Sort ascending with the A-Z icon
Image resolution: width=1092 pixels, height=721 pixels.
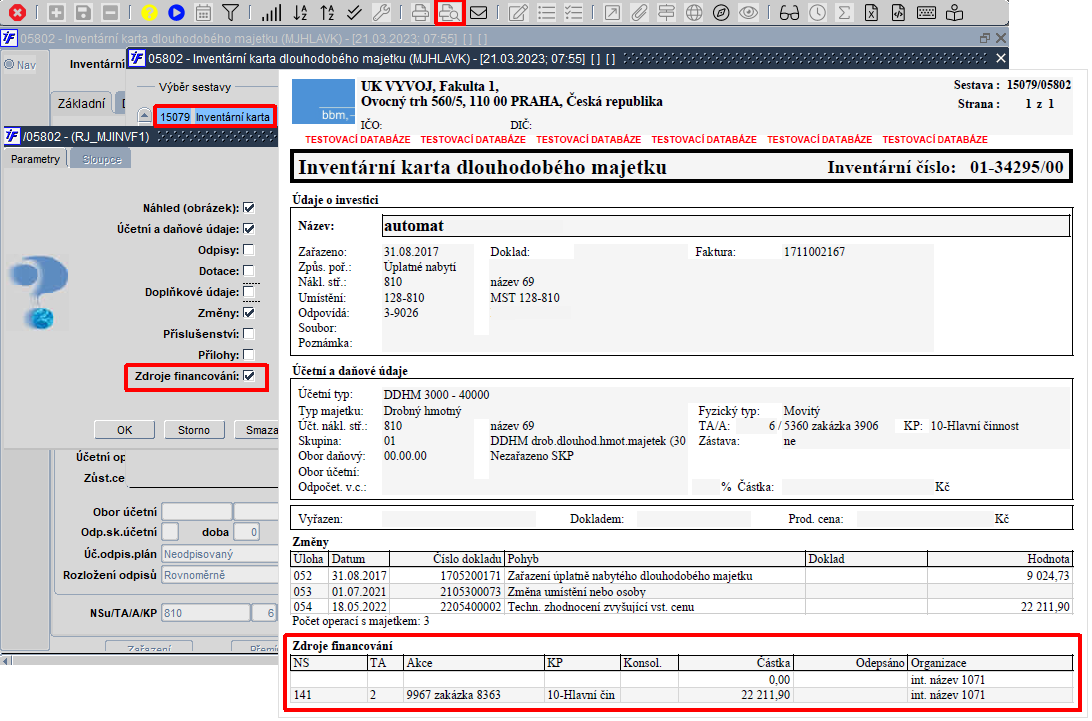(x=300, y=13)
